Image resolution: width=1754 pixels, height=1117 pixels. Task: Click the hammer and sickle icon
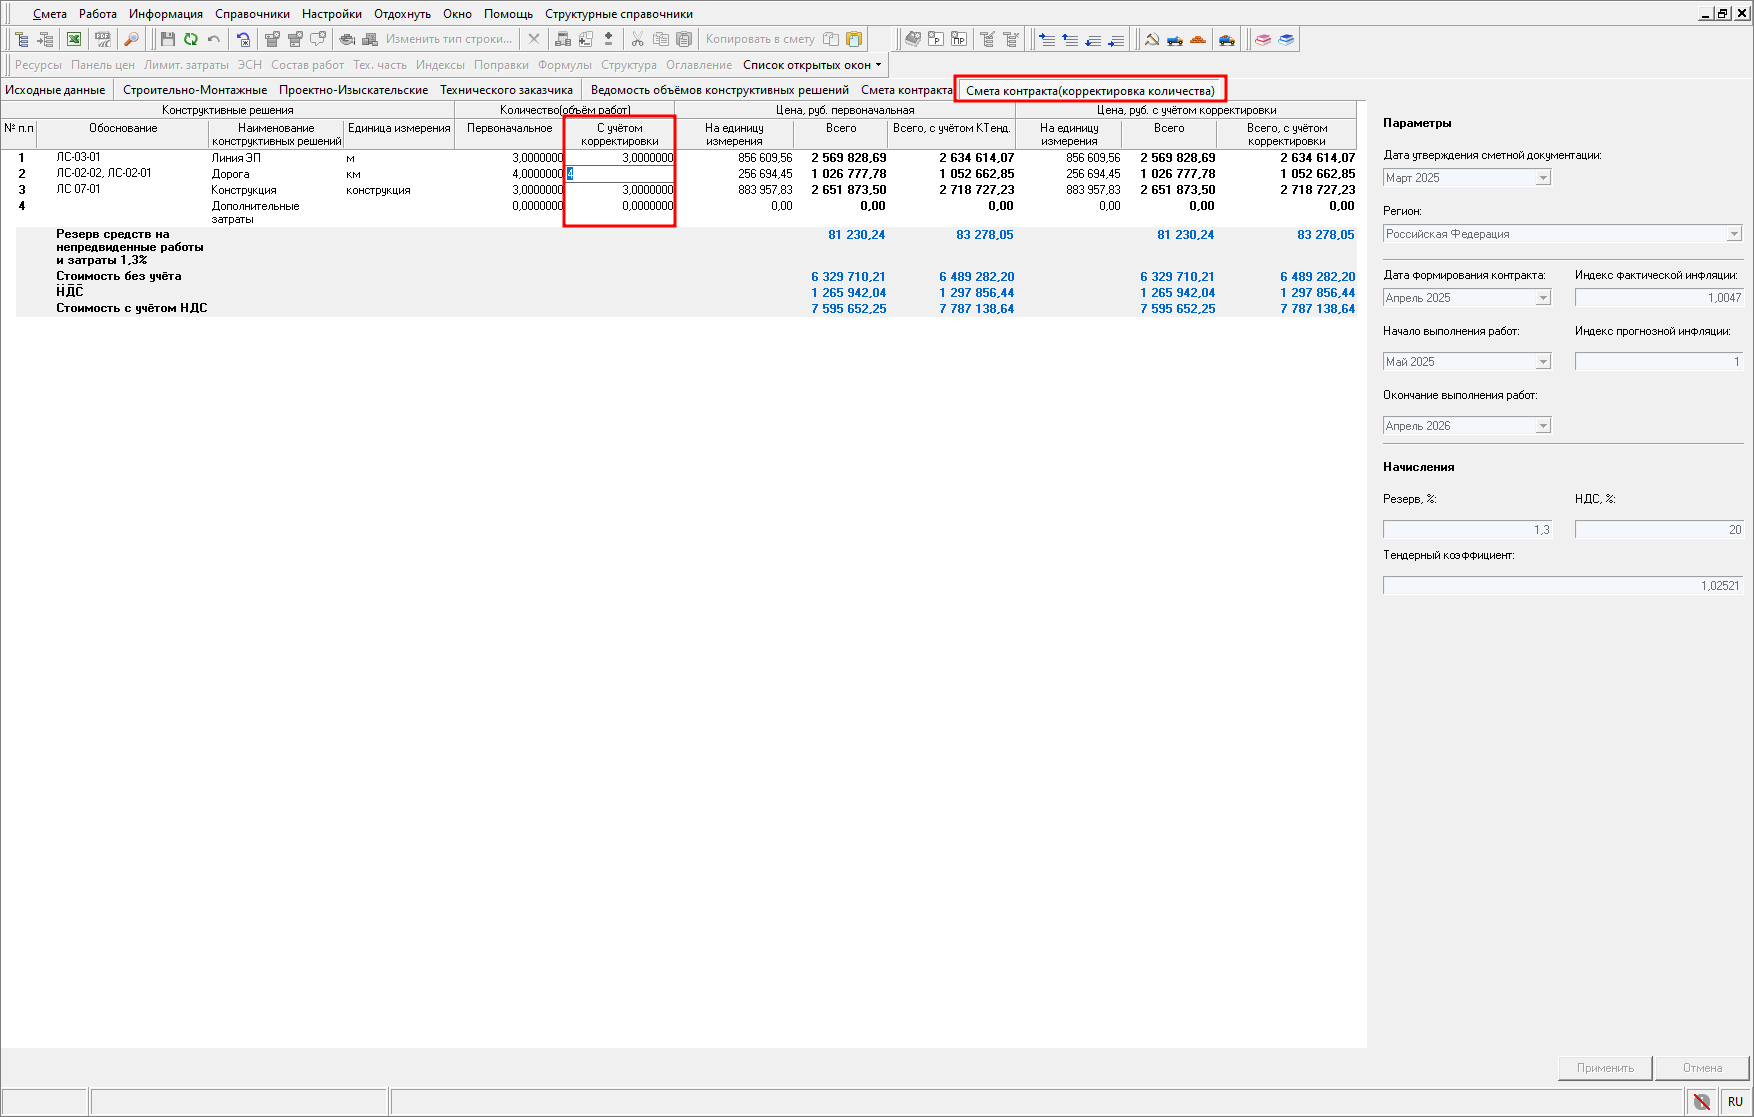(x=1152, y=39)
